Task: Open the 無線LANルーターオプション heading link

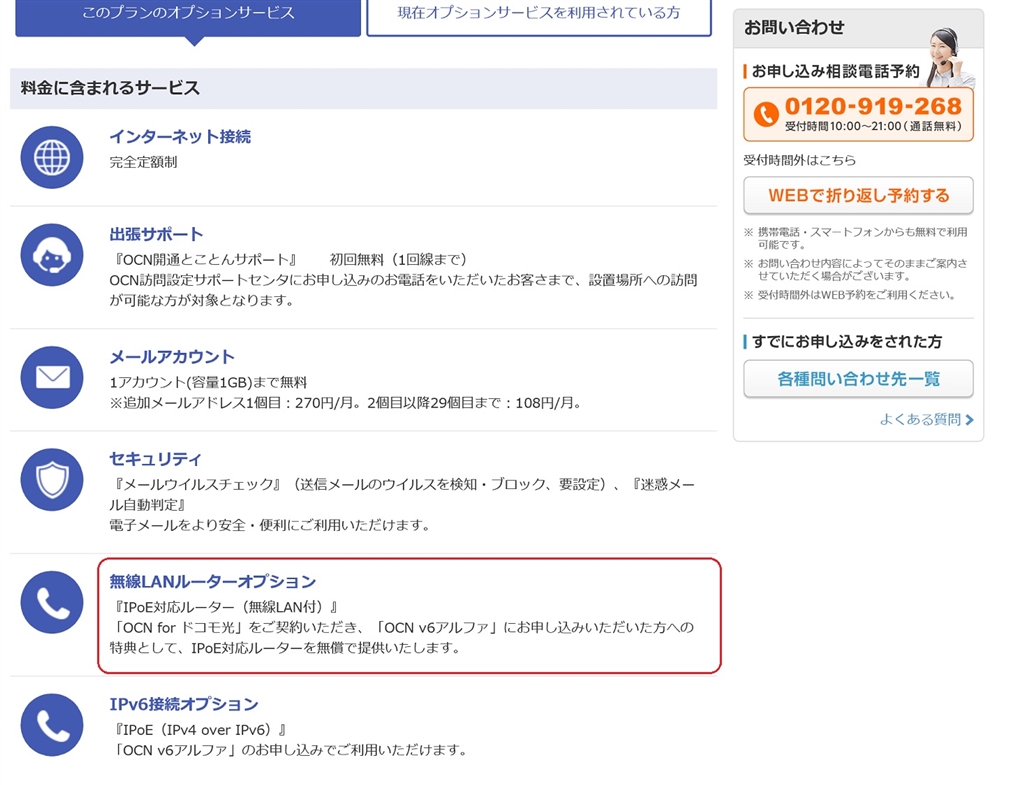Action: 213,581
